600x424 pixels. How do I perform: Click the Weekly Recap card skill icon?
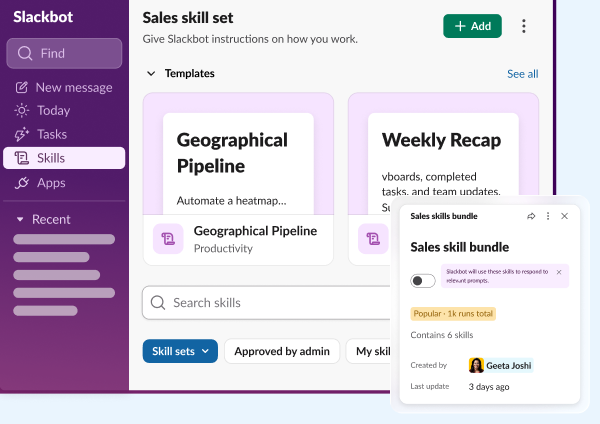[x=373, y=239]
